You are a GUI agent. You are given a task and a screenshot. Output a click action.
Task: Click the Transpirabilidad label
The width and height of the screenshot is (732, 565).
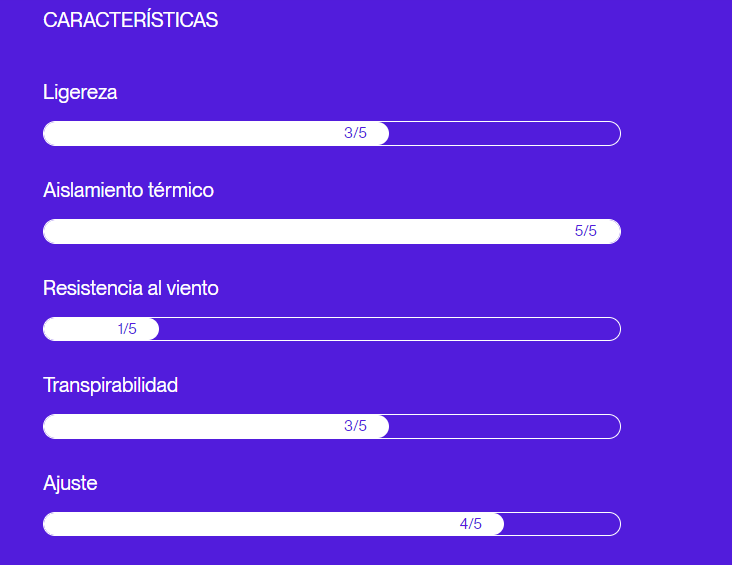coord(110,385)
